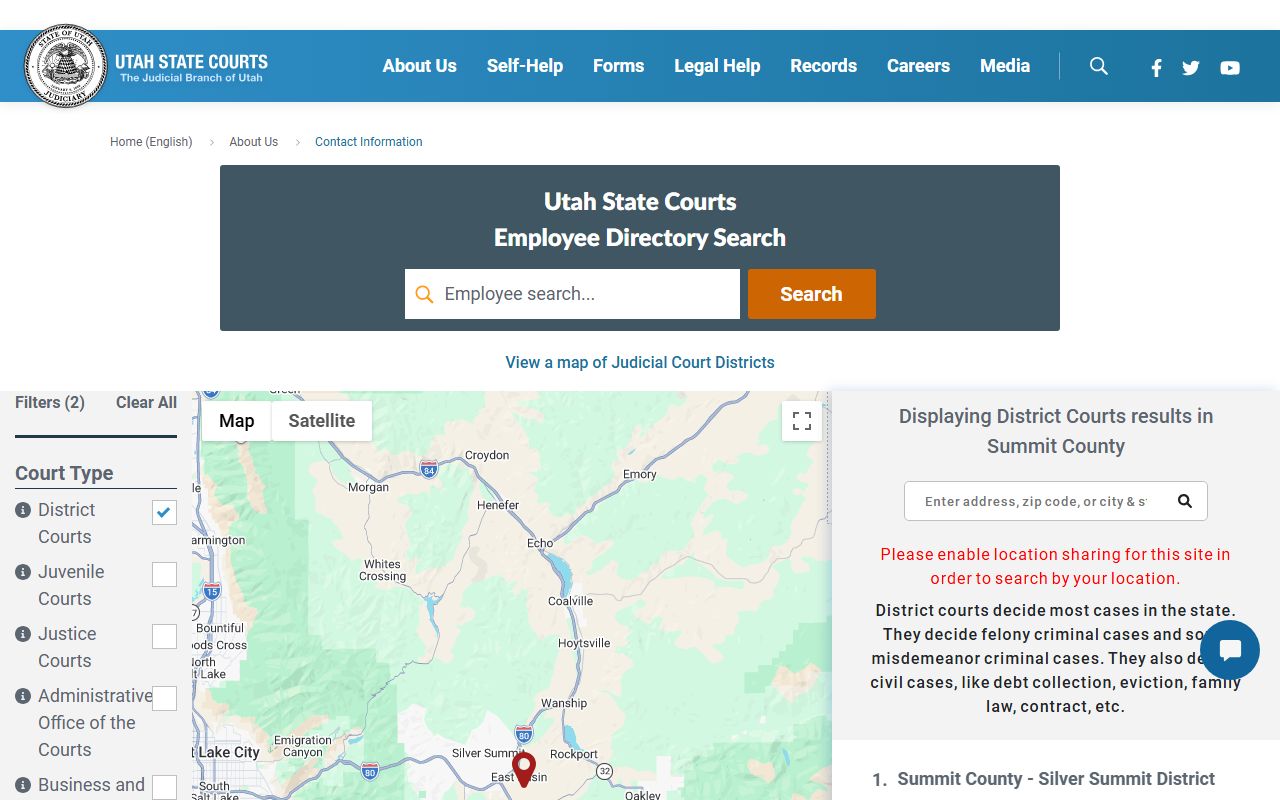Click Rockport label on the map
The image size is (1280, 800).
pyautogui.click(x=574, y=754)
